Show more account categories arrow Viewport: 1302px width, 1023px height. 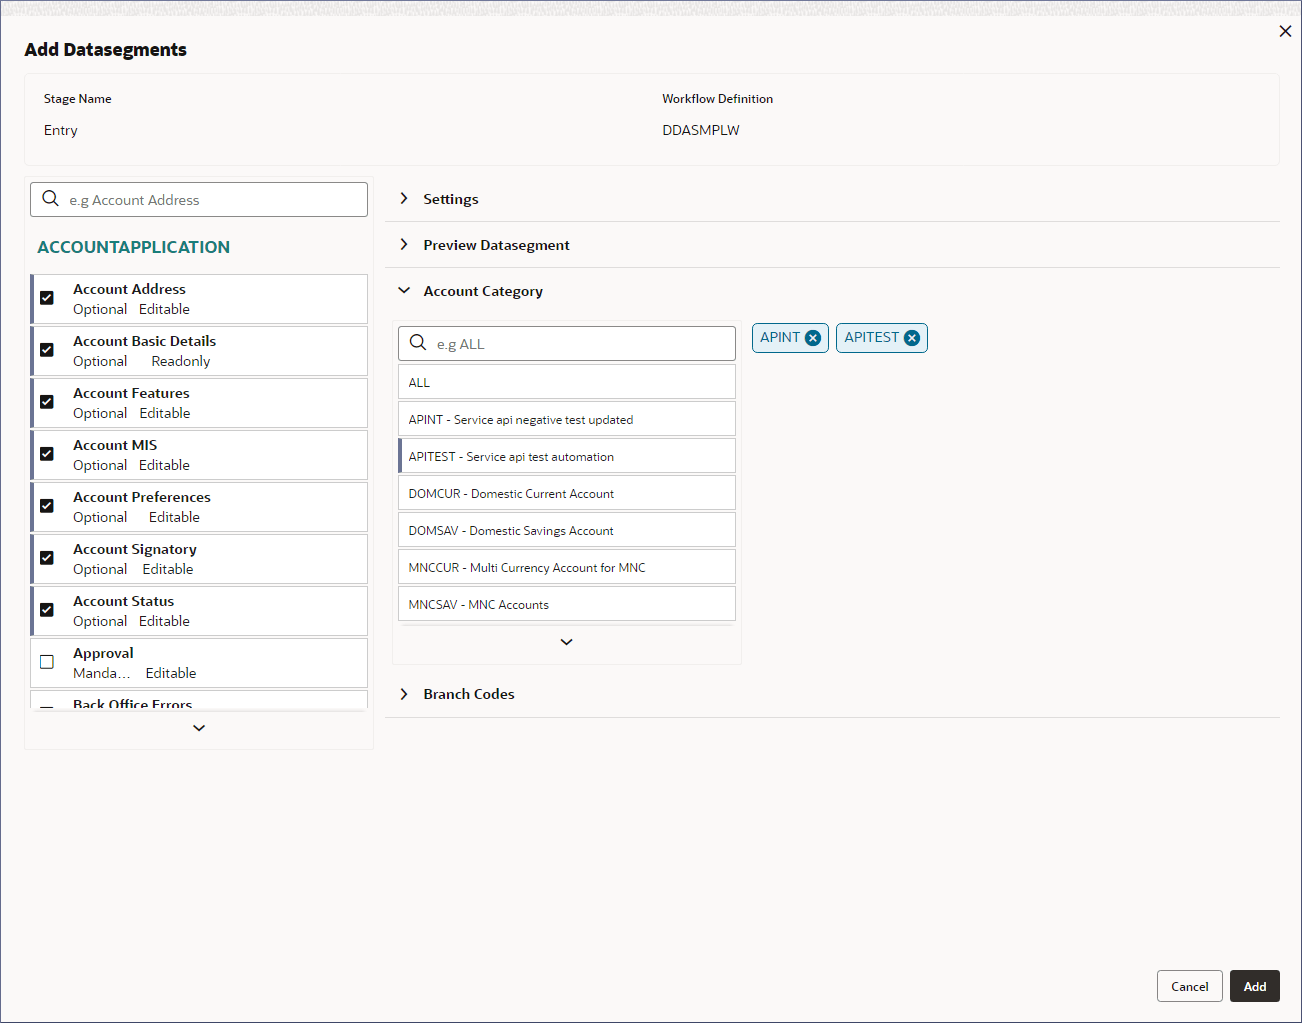(566, 642)
